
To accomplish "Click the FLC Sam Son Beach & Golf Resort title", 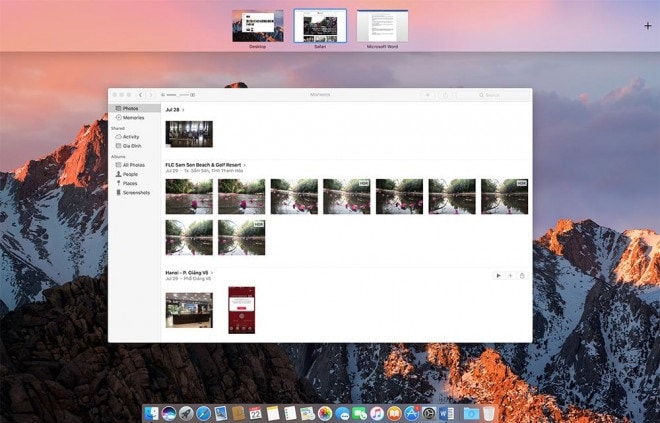I will [x=203, y=165].
